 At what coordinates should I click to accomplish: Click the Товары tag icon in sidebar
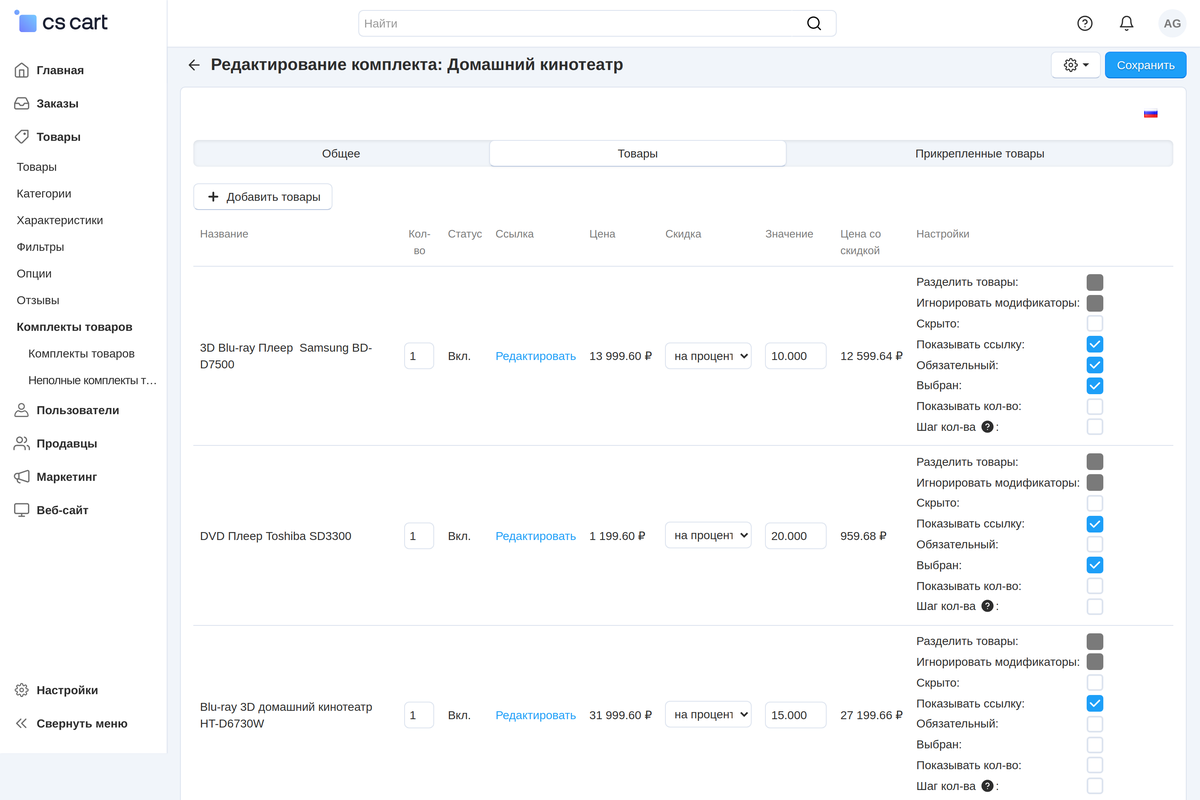pyautogui.click(x=22, y=137)
